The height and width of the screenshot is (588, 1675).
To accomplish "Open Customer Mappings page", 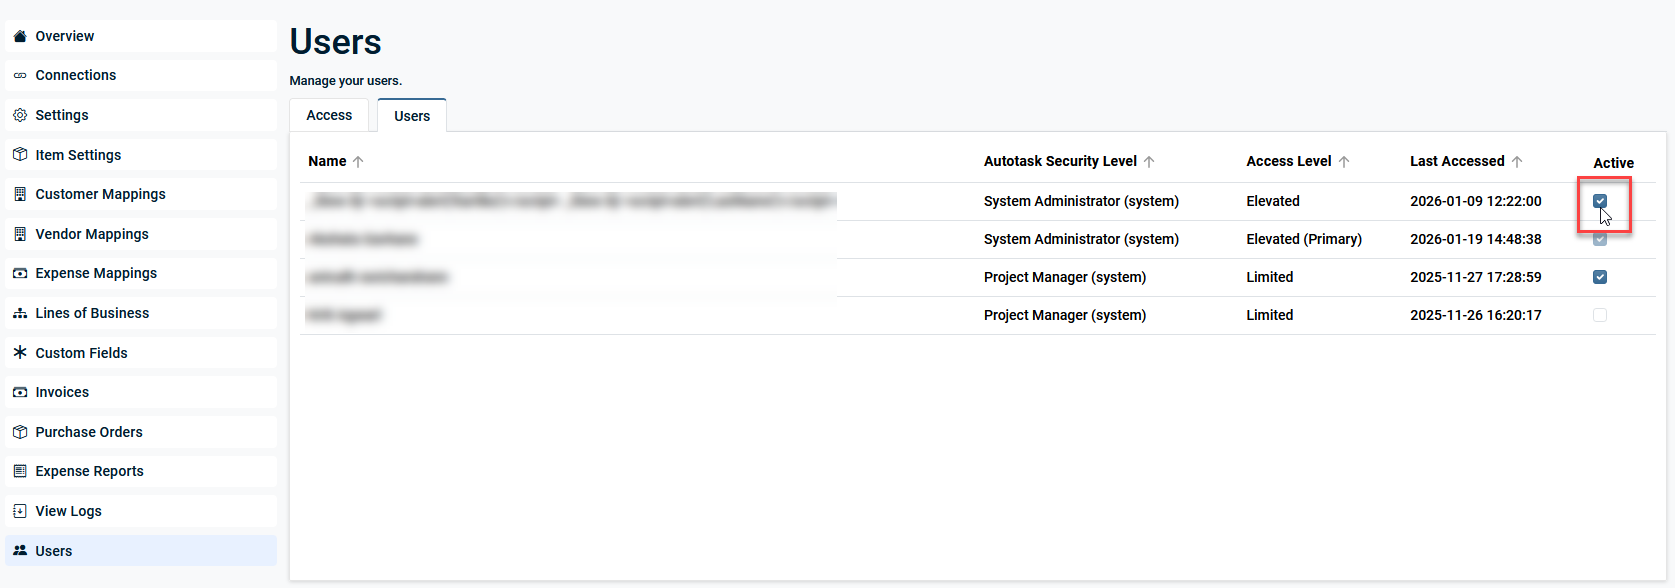I will pyautogui.click(x=100, y=194).
